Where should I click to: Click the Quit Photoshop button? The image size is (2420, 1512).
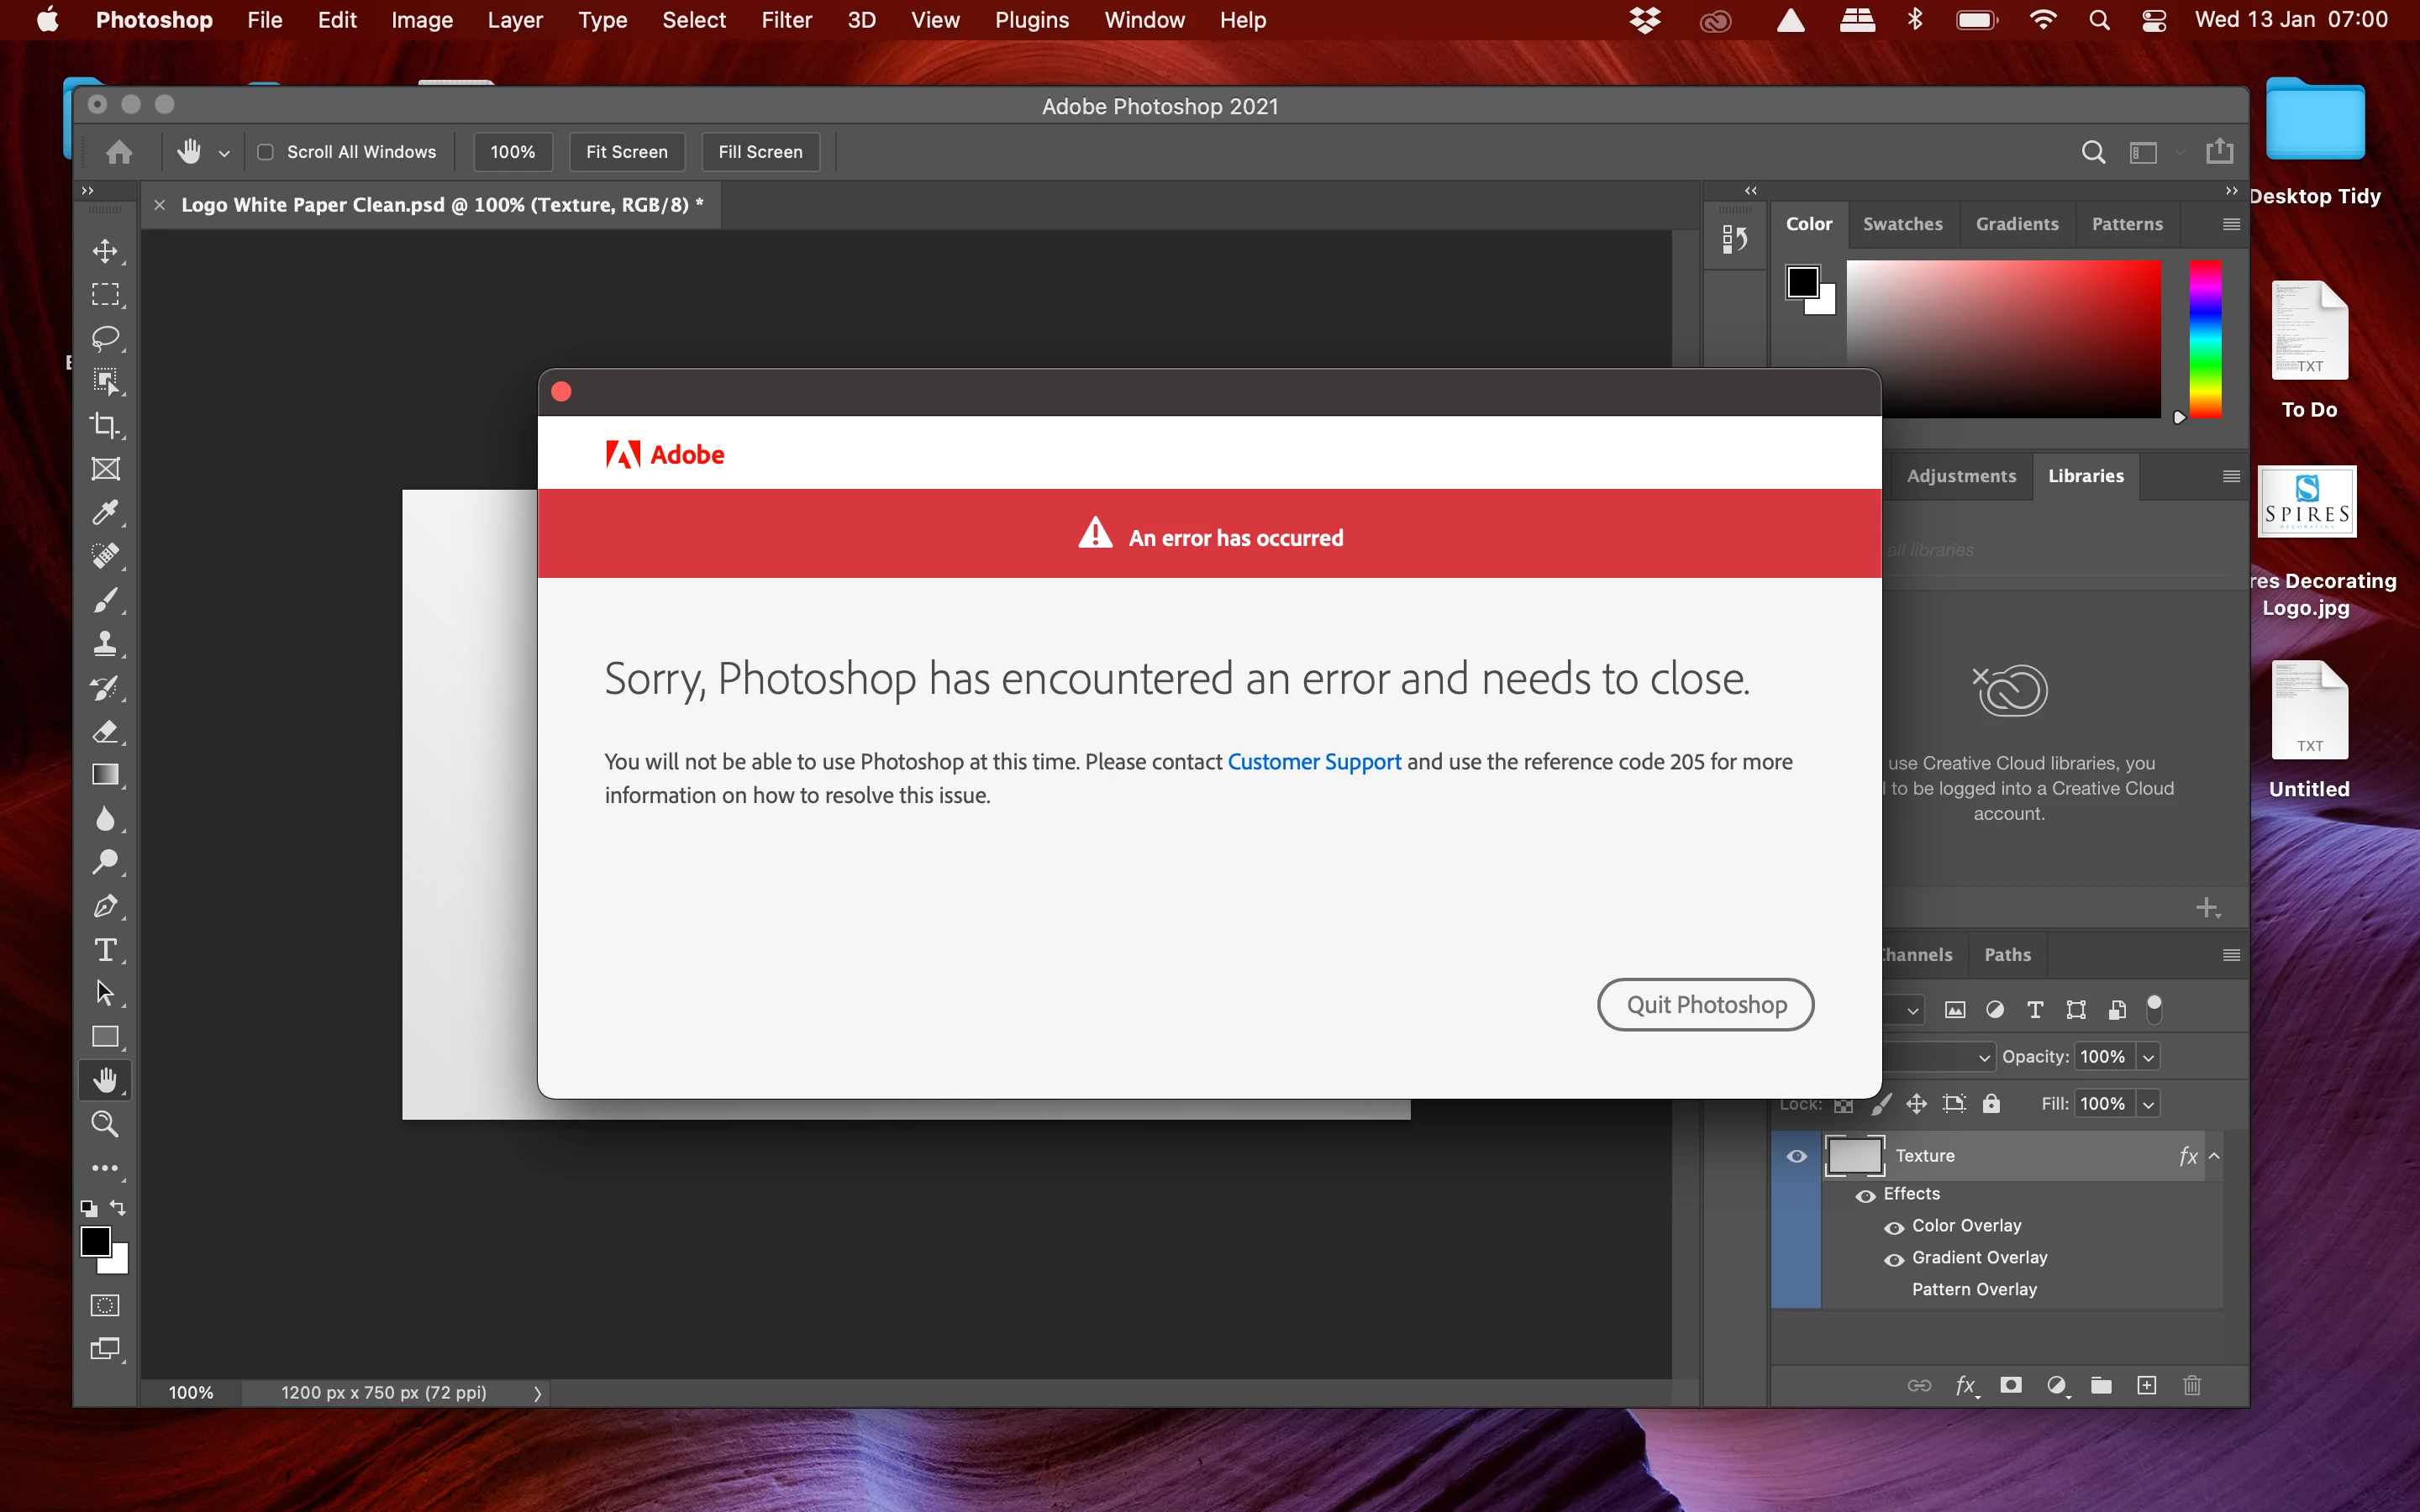[x=1705, y=1004]
